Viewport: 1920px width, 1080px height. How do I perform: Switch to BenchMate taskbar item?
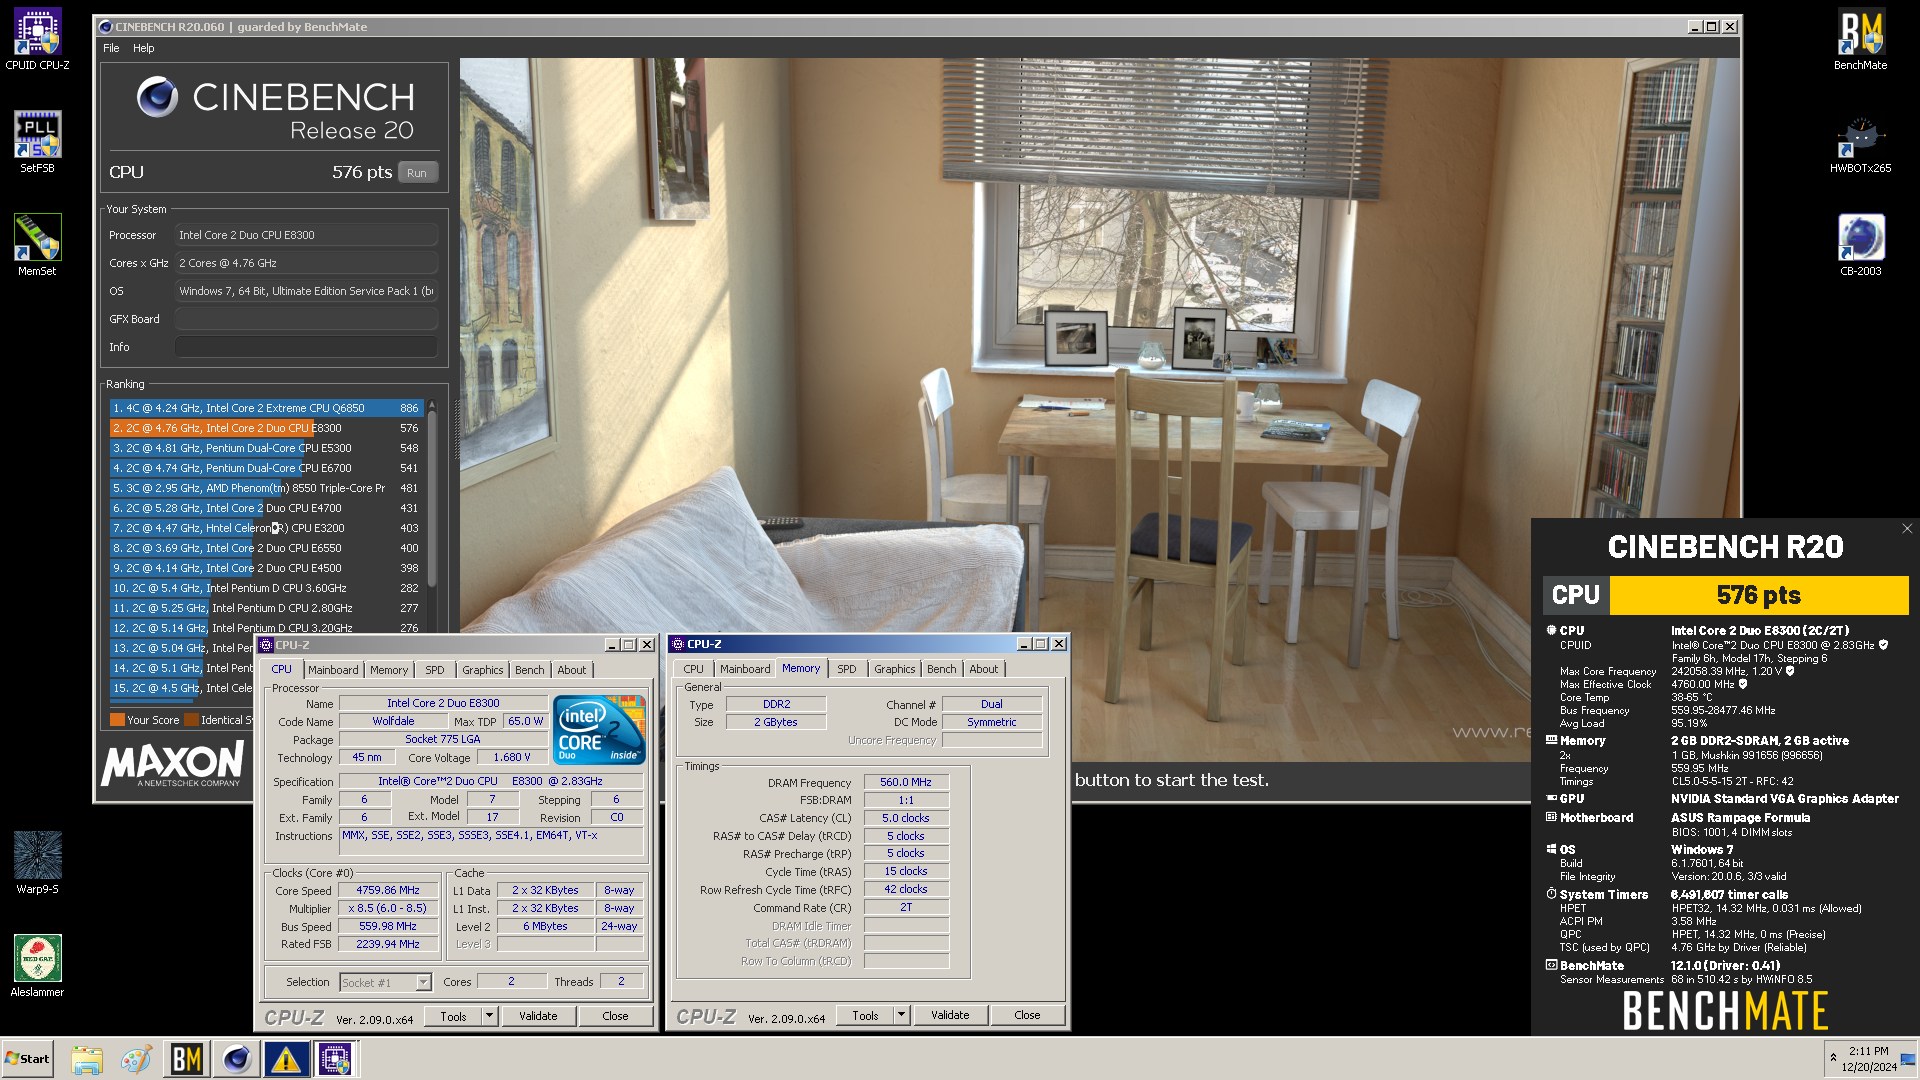point(186,1058)
